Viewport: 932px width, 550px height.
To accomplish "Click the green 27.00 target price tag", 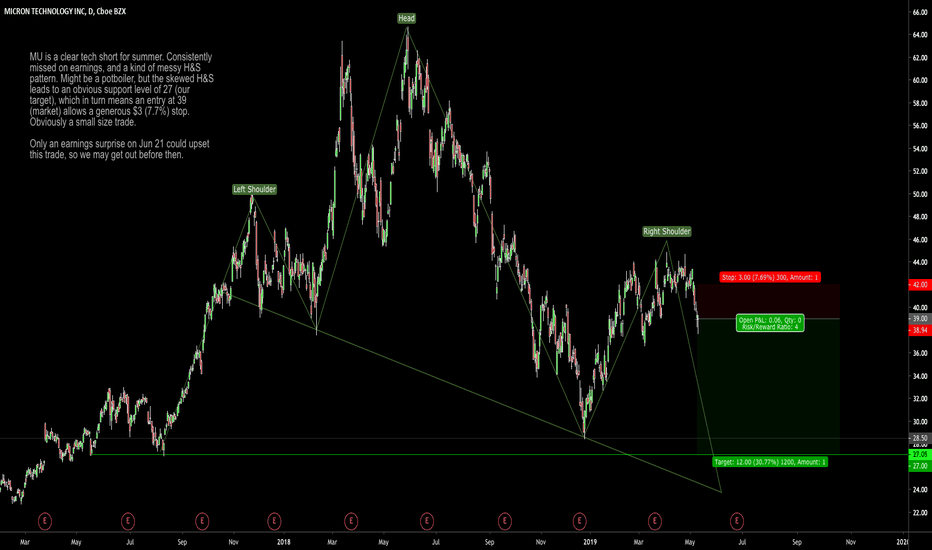I will pyautogui.click(x=920, y=466).
